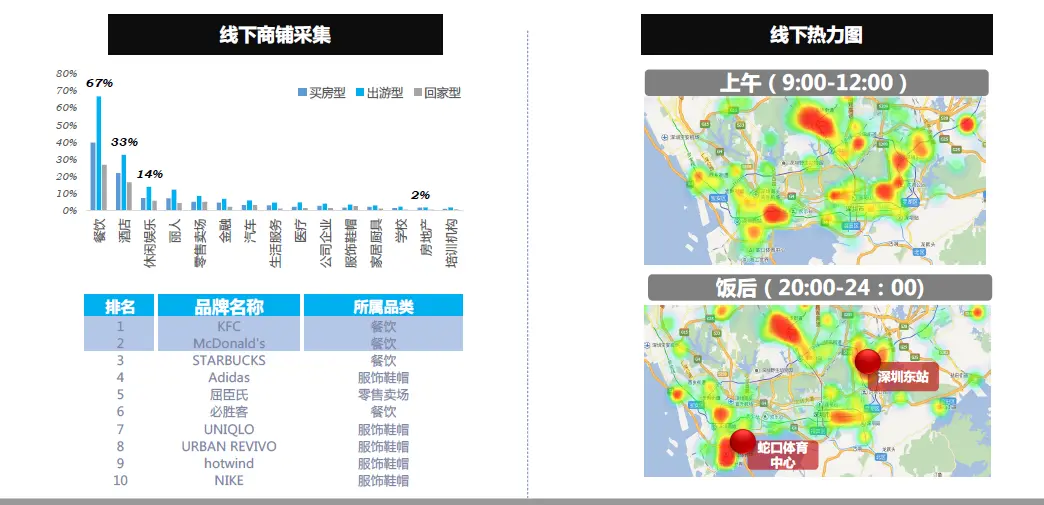Click the 餐饮 category cell in KFC row
The image size is (1044, 505).
point(384,326)
